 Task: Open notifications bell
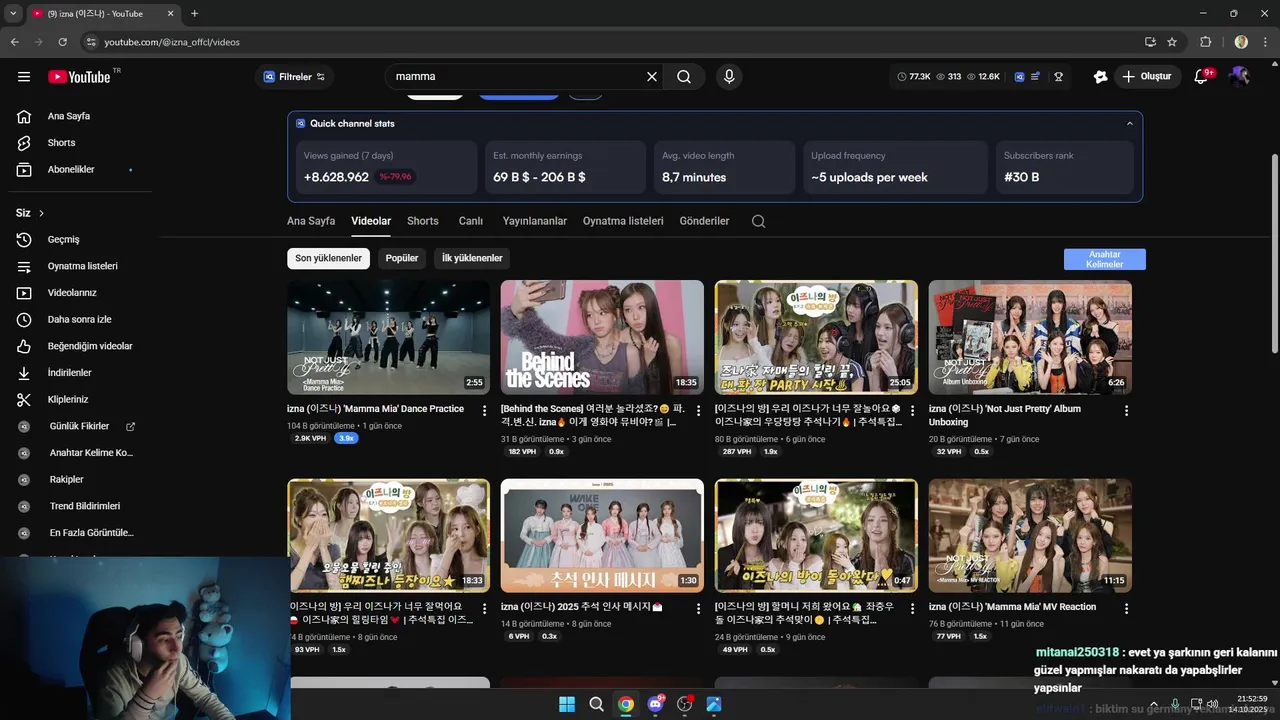click(1202, 77)
